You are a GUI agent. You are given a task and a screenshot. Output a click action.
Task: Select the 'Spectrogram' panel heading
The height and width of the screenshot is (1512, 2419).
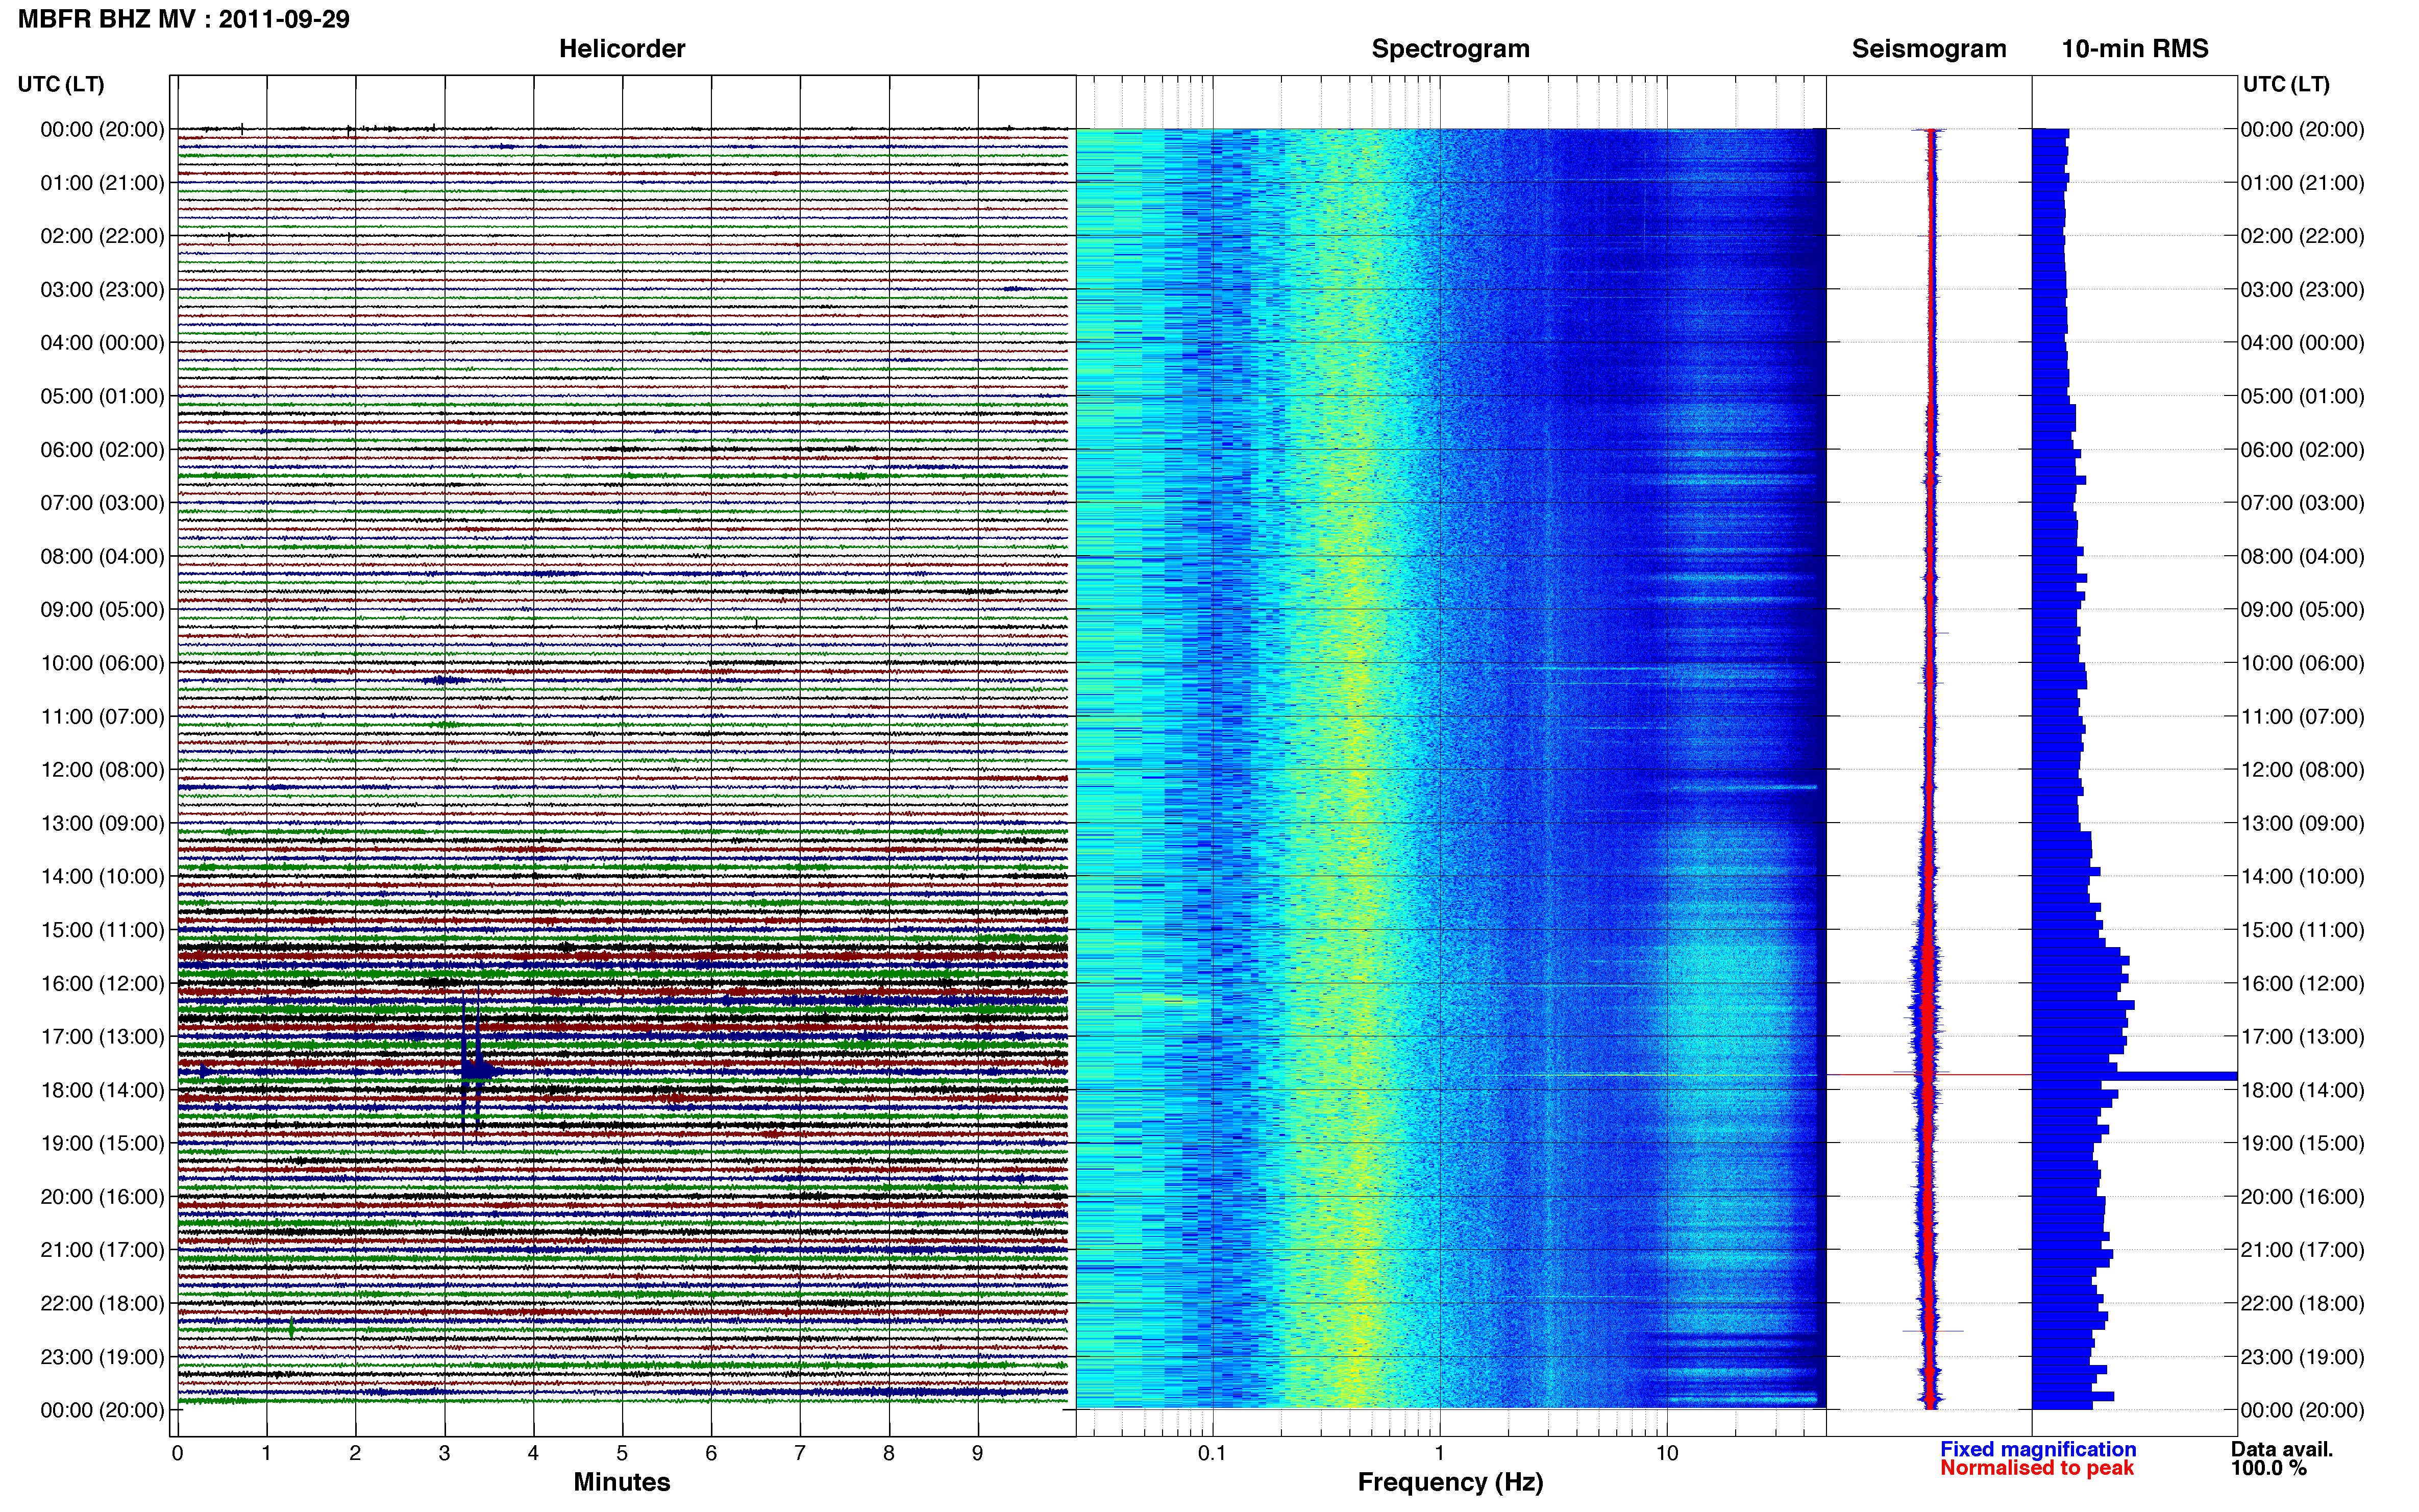pyautogui.click(x=1450, y=48)
